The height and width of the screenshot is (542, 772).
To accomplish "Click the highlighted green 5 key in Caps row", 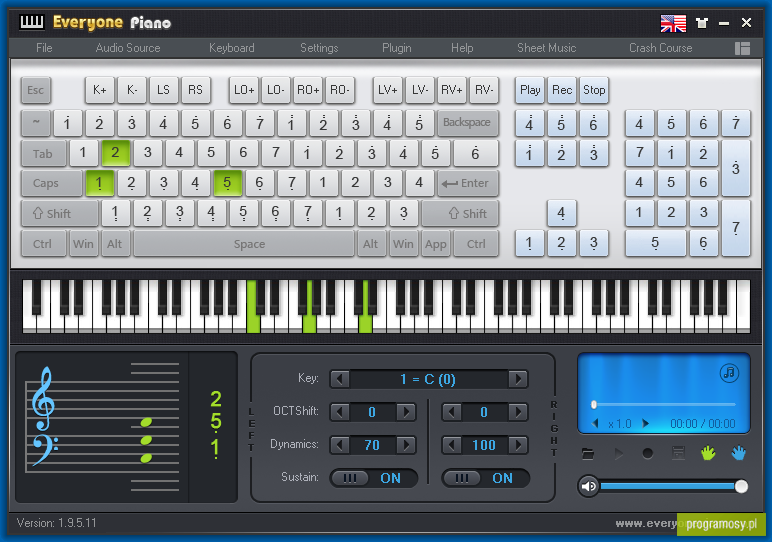I will click(227, 183).
